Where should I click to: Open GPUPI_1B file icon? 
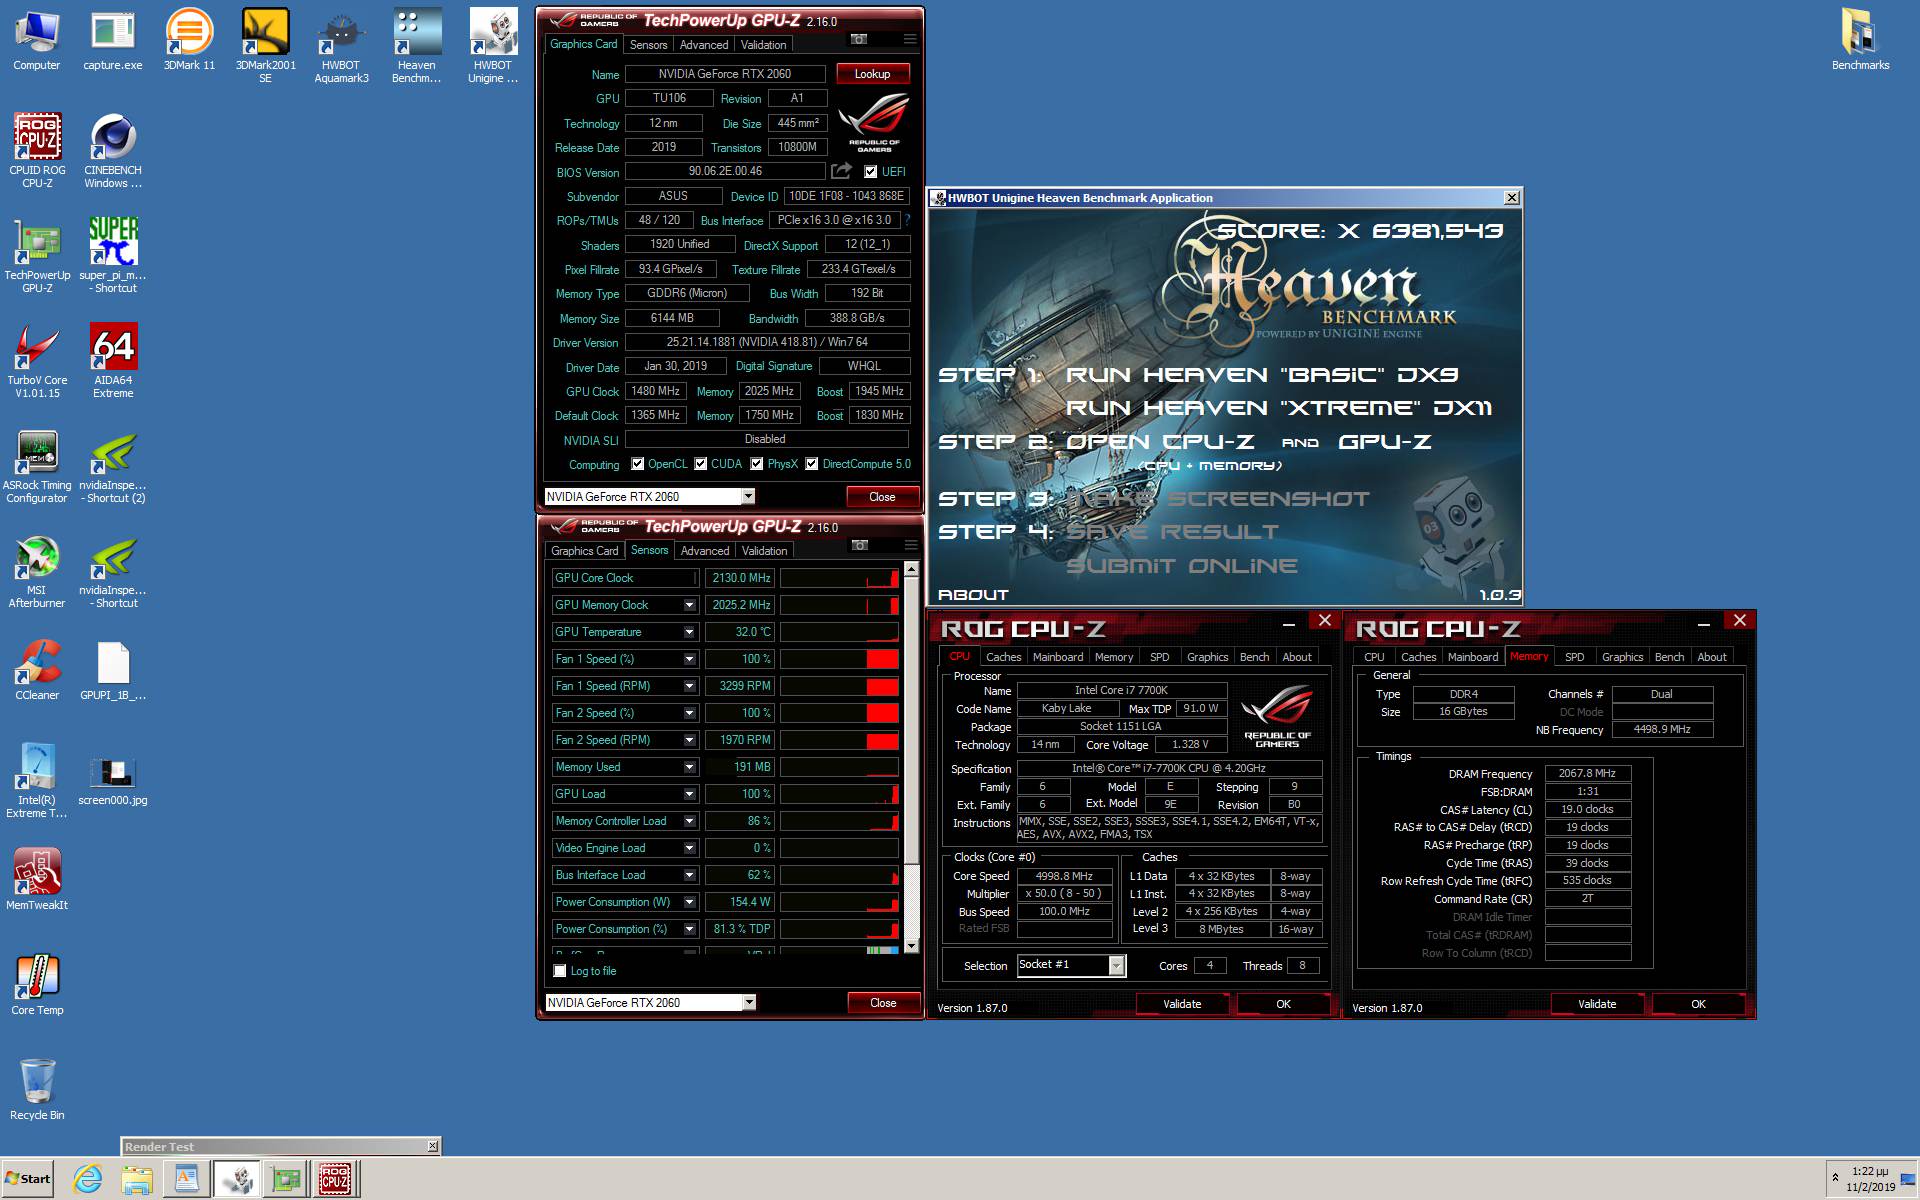(x=113, y=670)
